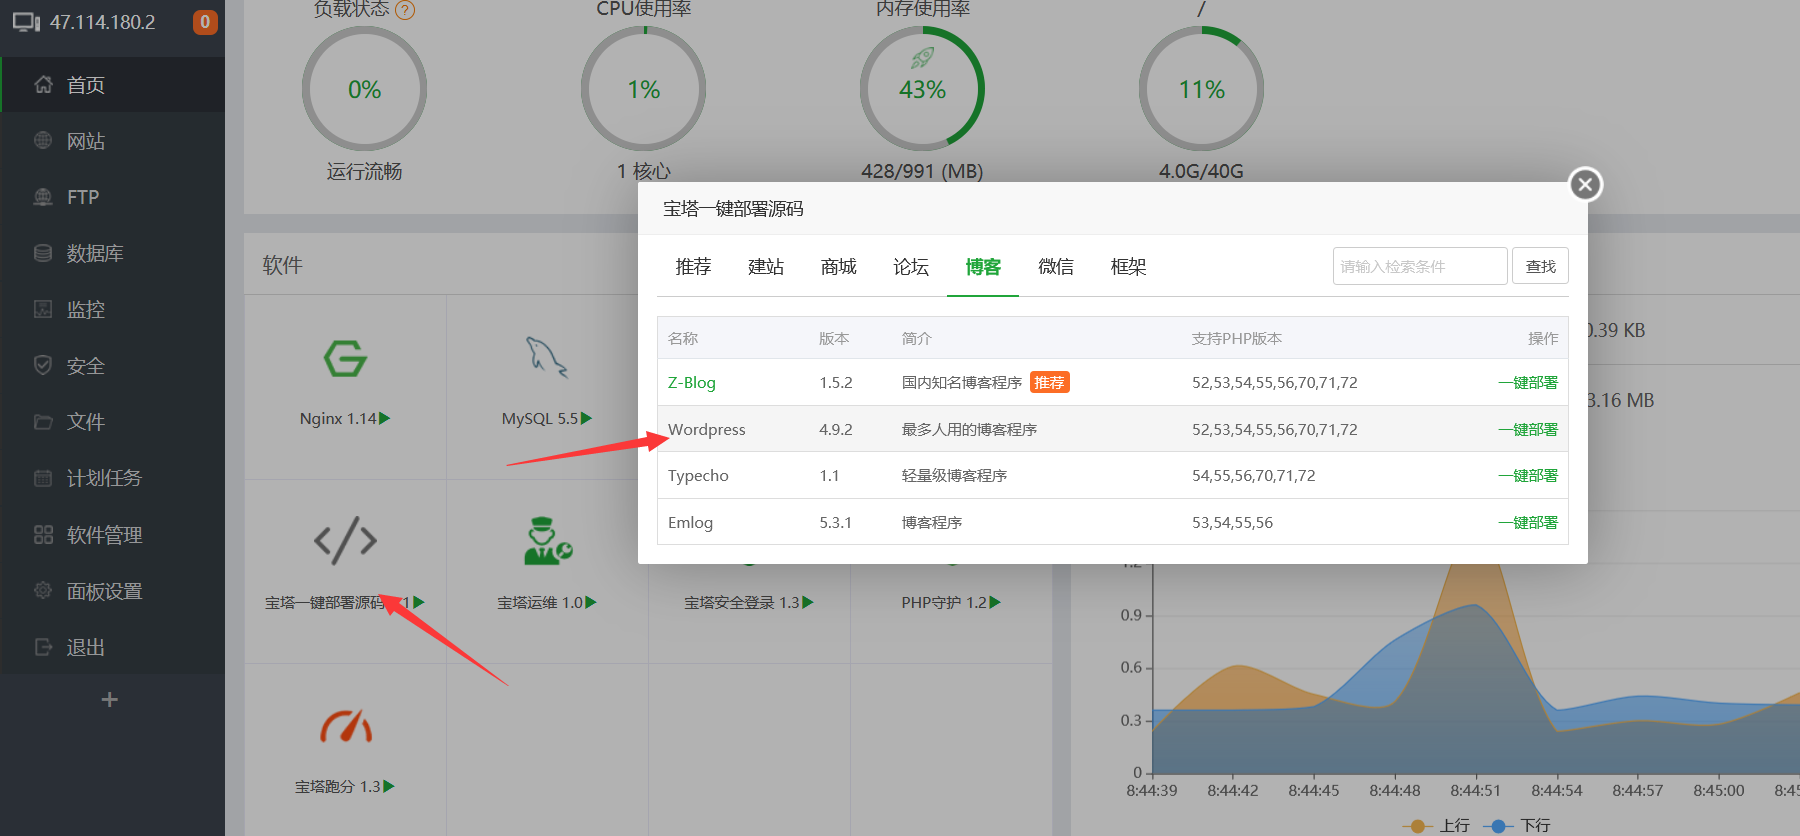The height and width of the screenshot is (836, 1800).
Task: Click the 宝塔跑分 speedometer icon
Action: click(345, 726)
